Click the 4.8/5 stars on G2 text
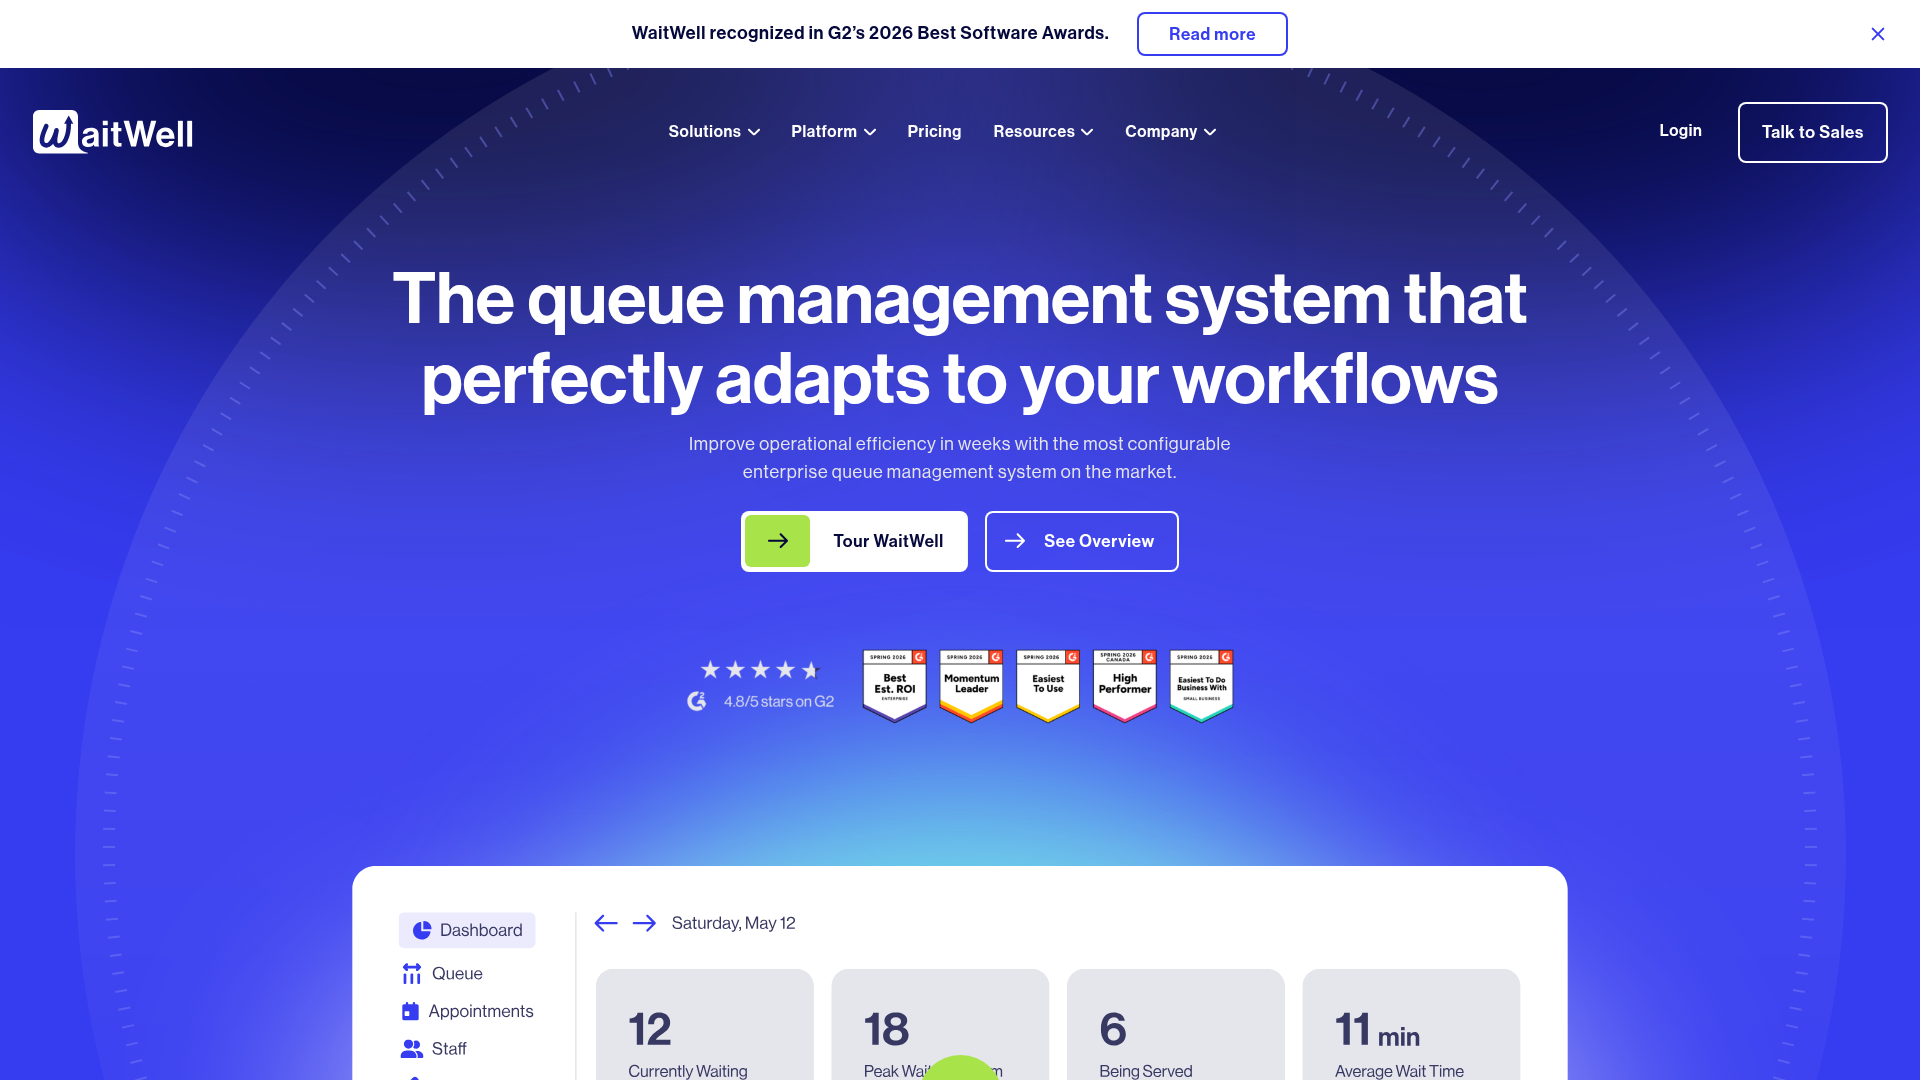The width and height of the screenshot is (1920, 1080). (779, 702)
